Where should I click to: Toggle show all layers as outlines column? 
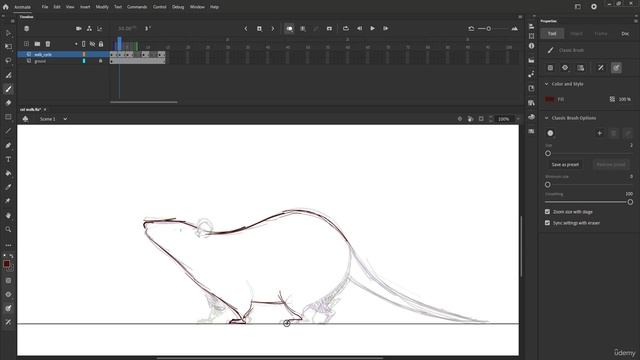click(x=84, y=44)
